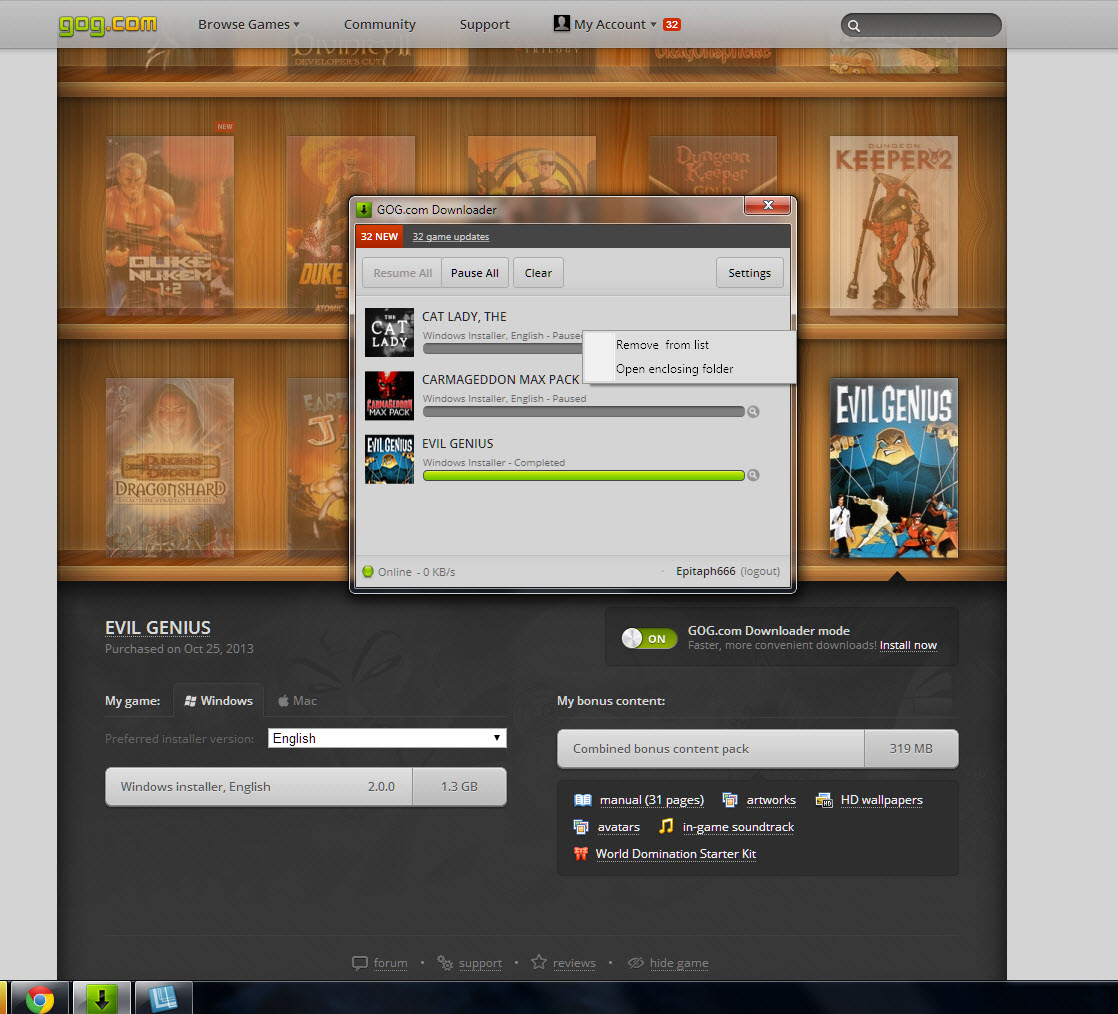Click the Duke Nukem 1+2 shelf cover
Image resolution: width=1118 pixels, height=1014 pixels.
click(x=170, y=225)
